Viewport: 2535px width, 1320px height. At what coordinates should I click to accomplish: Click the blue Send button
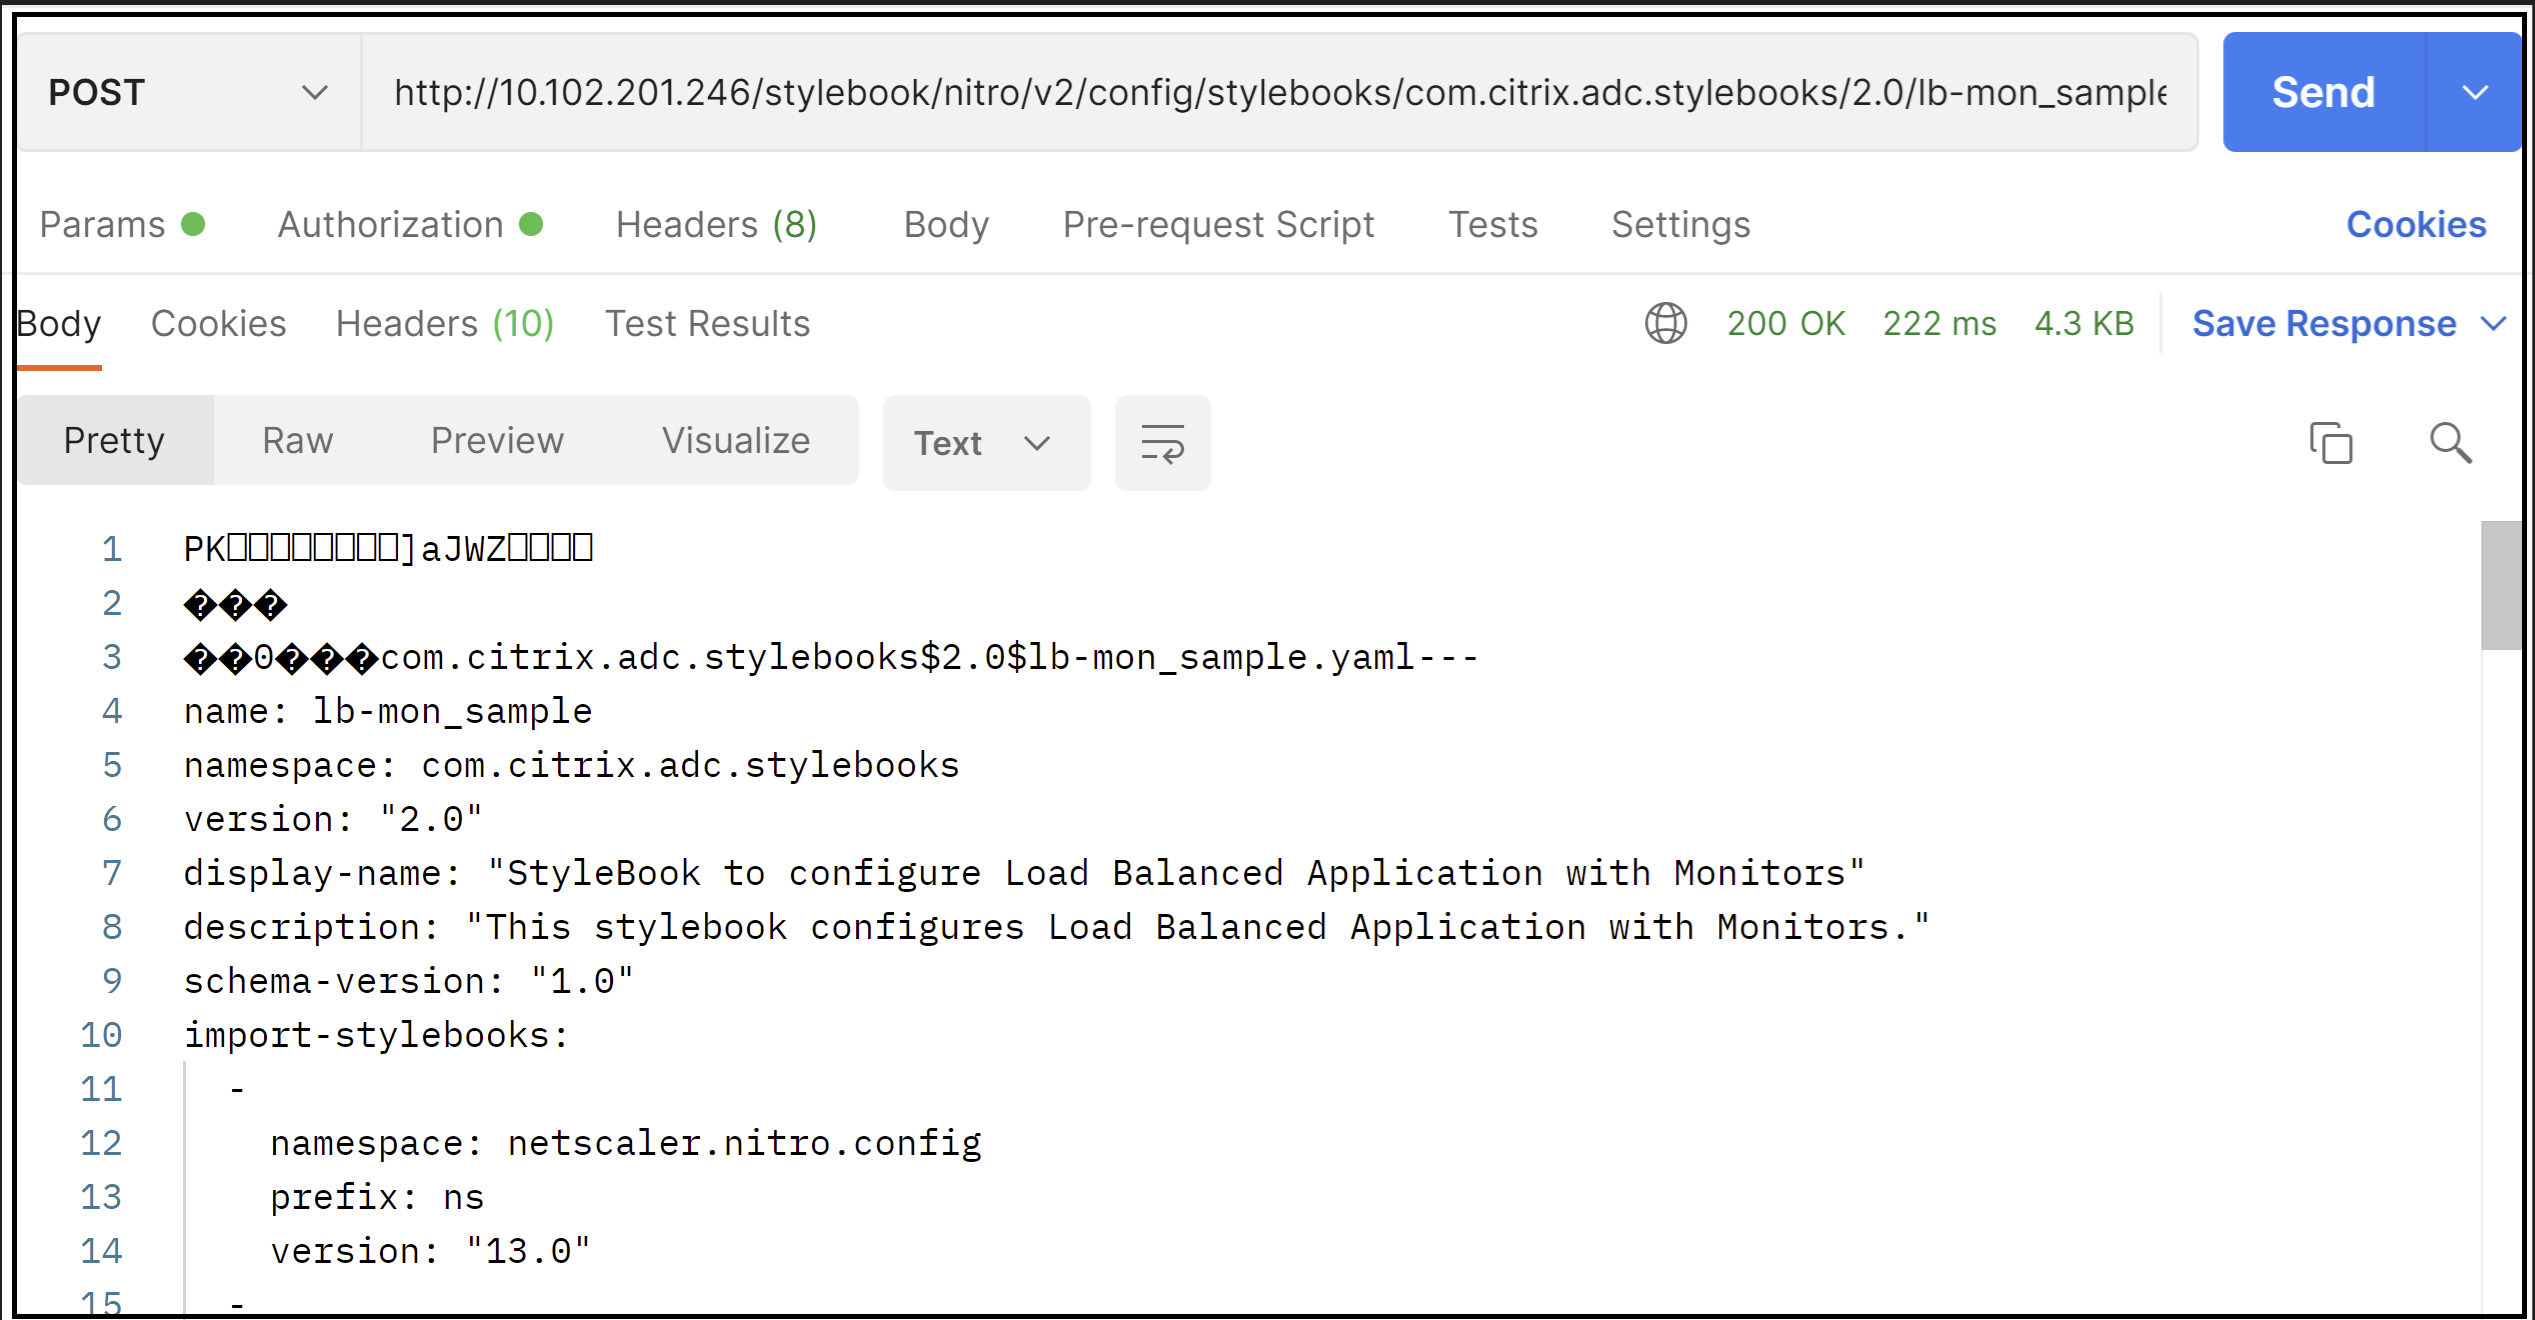2323,92
